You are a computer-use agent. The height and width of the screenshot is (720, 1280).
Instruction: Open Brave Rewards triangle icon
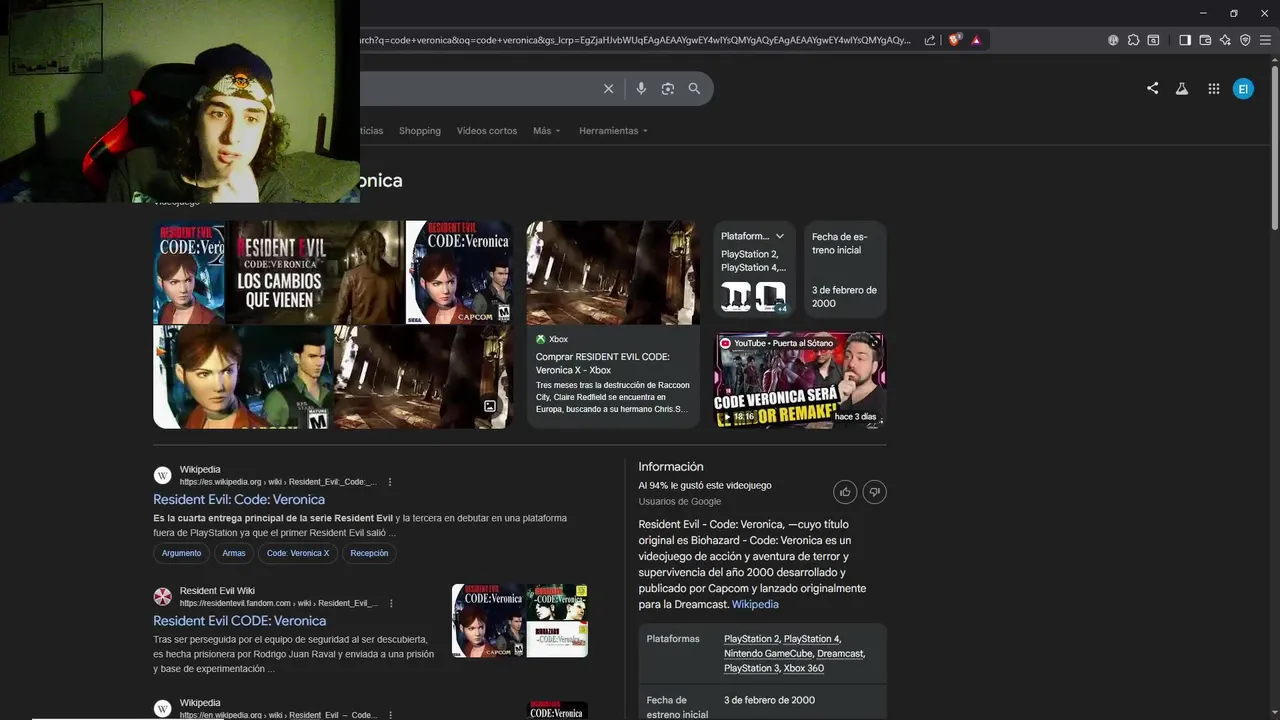(x=976, y=40)
